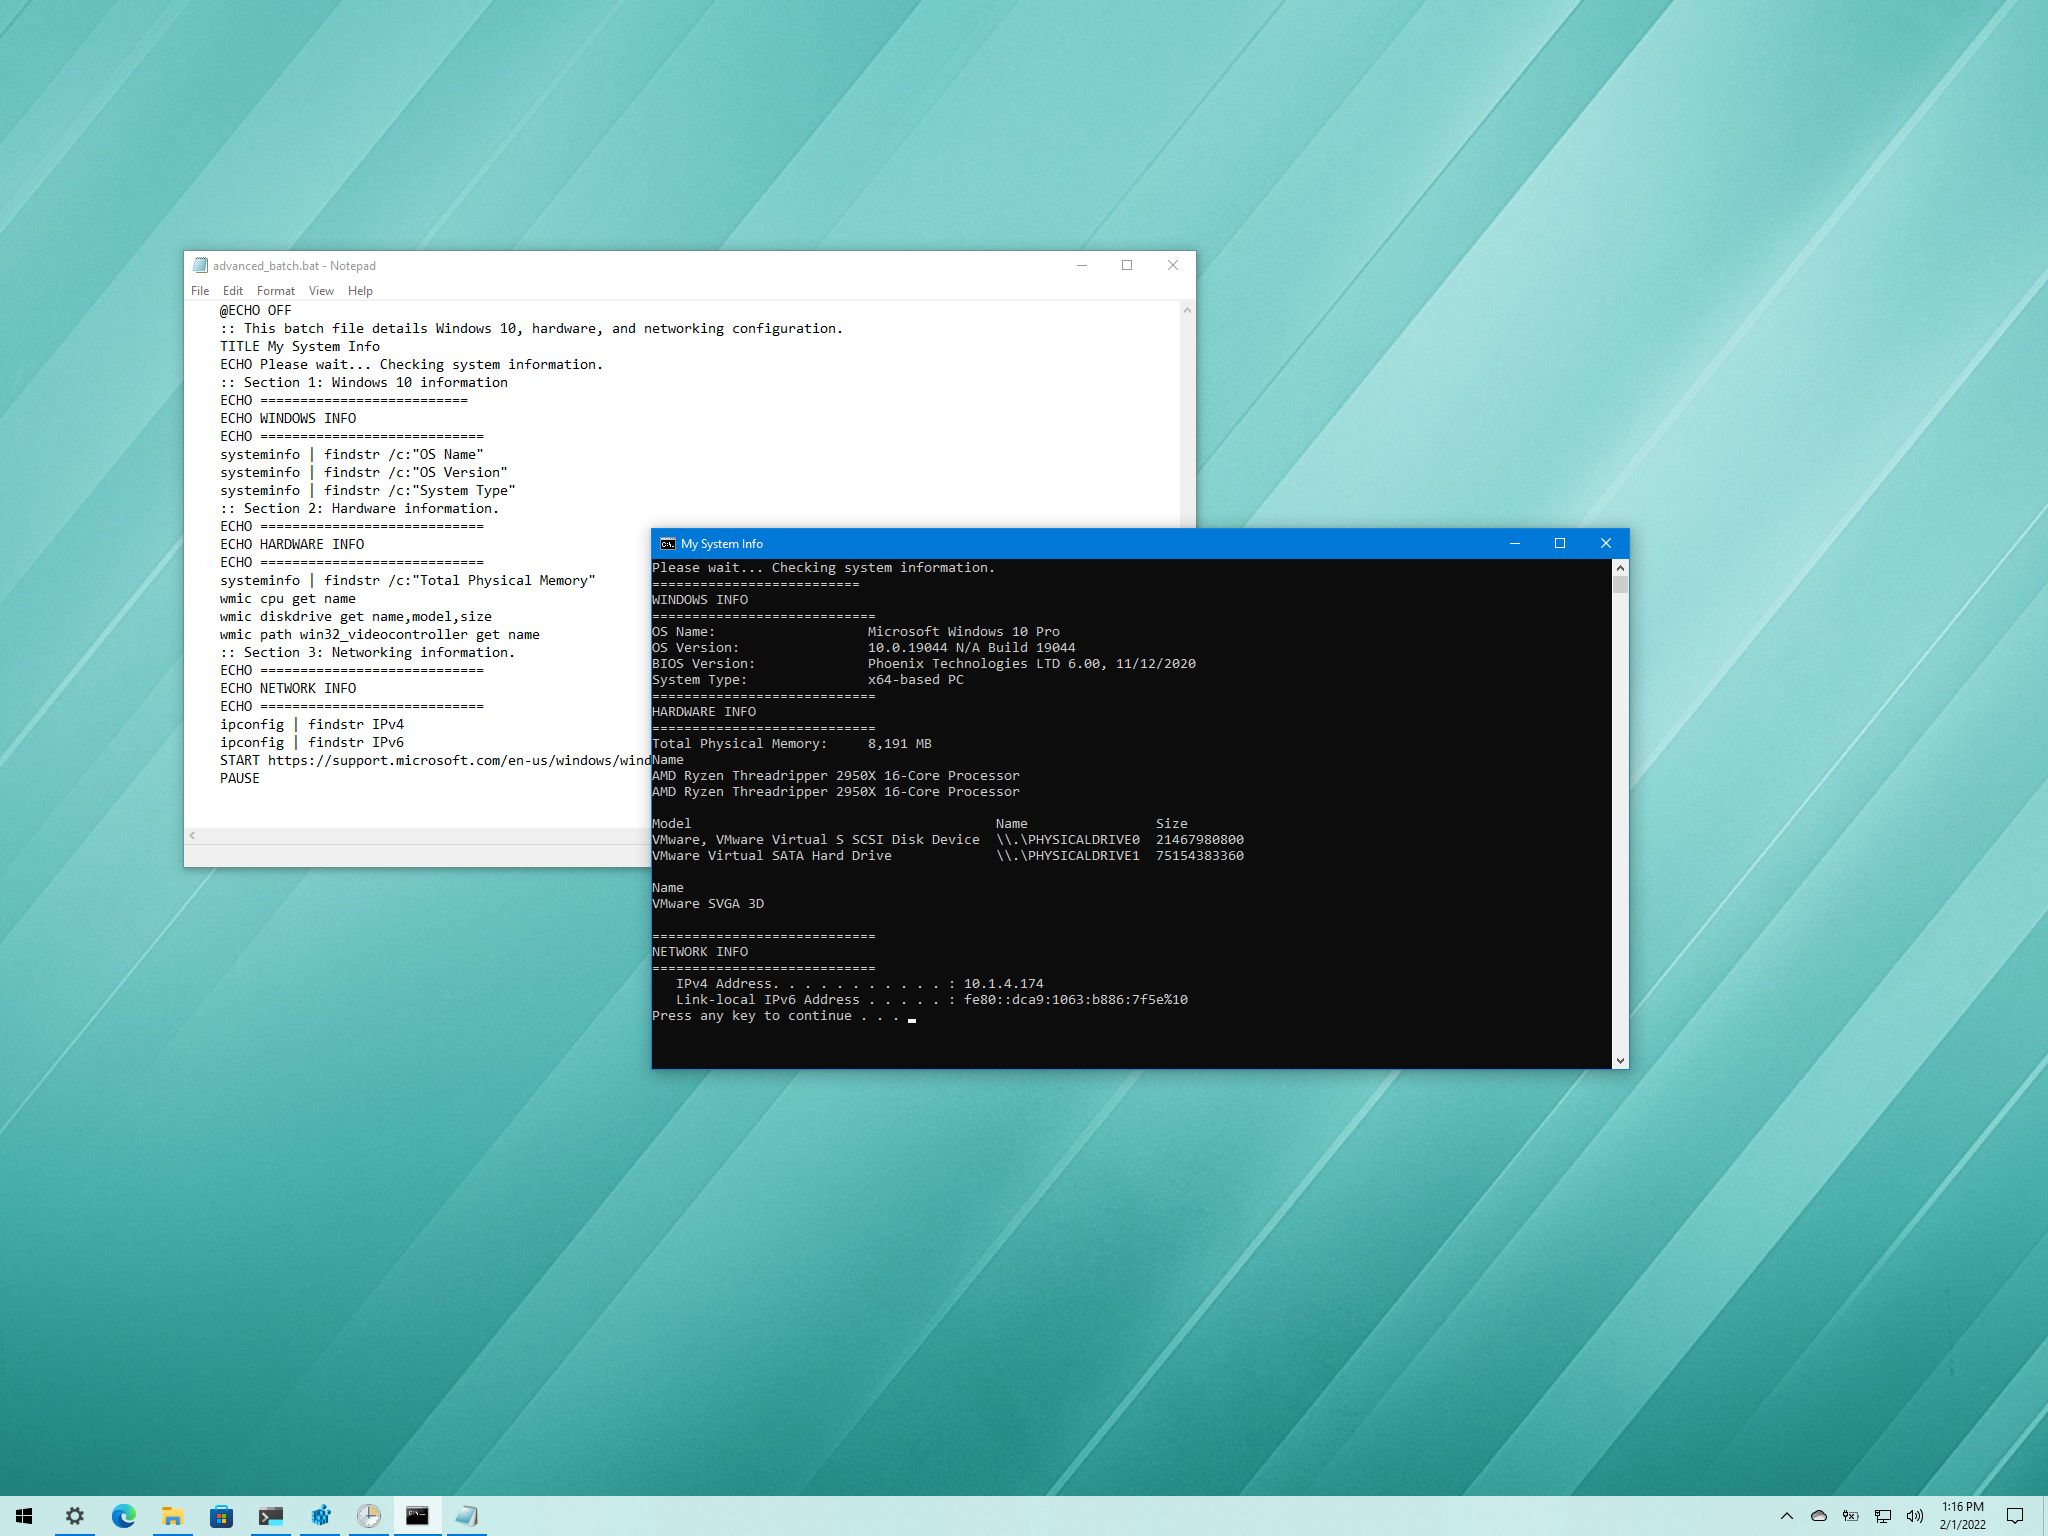Open network status tray icon
2048x1536 pixels.
[1882, 1516]
